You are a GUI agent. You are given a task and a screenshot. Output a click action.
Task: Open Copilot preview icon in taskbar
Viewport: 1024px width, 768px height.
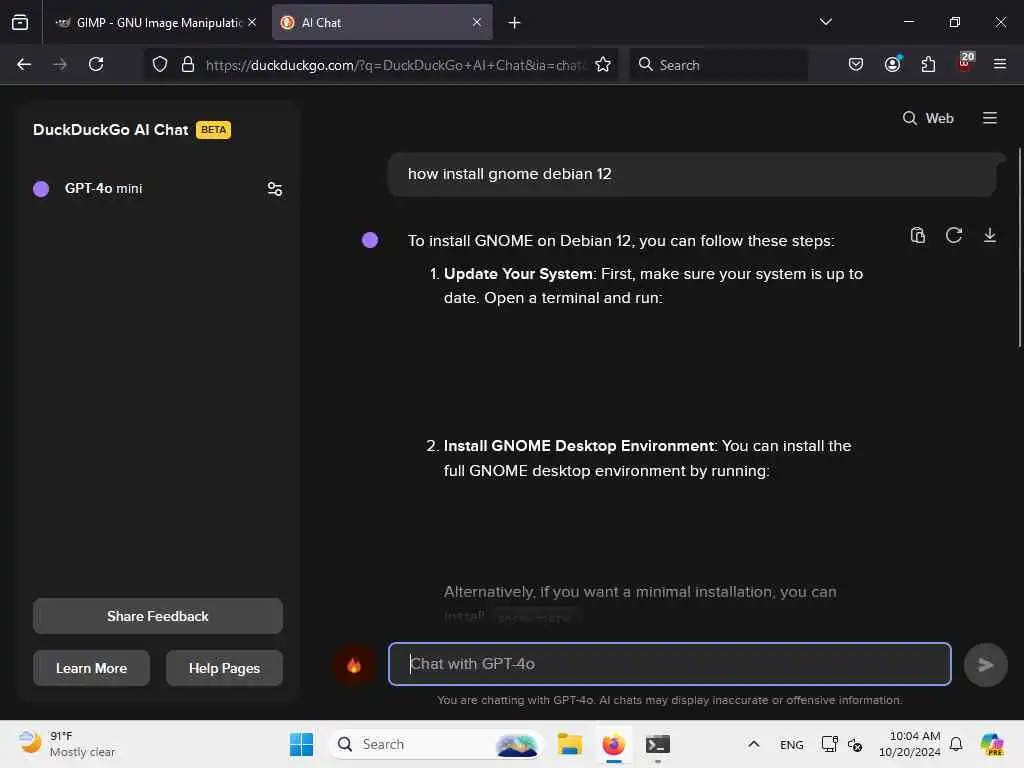(x=992, y=744)
